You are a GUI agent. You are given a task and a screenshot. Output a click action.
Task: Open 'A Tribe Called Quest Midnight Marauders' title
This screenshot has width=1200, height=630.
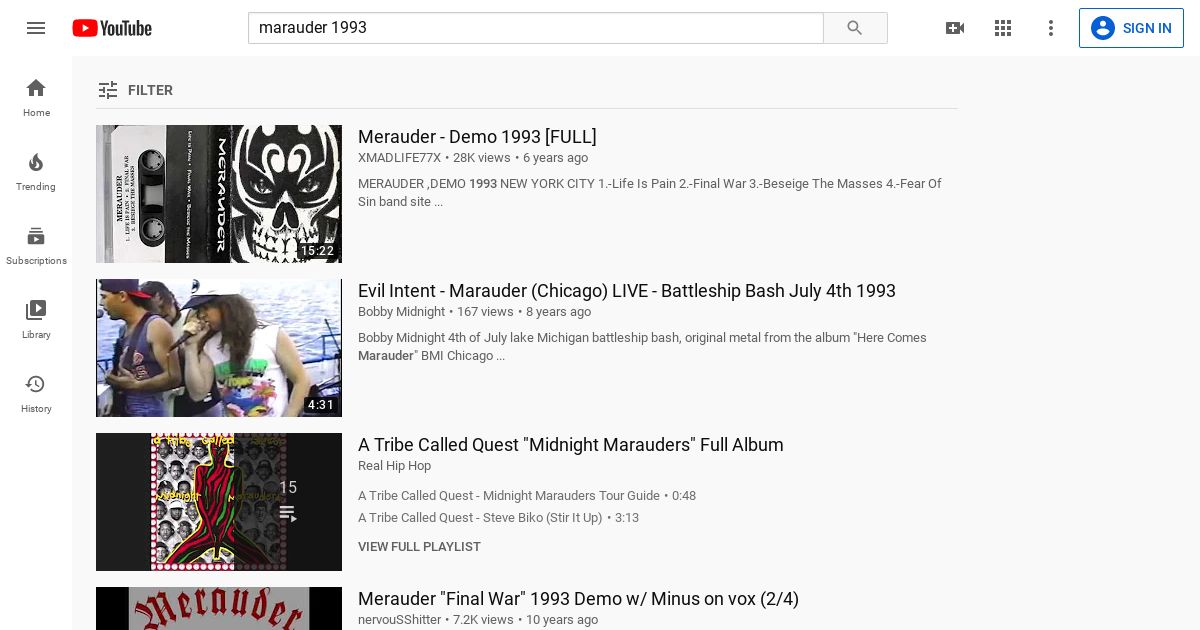pos(571,445)
